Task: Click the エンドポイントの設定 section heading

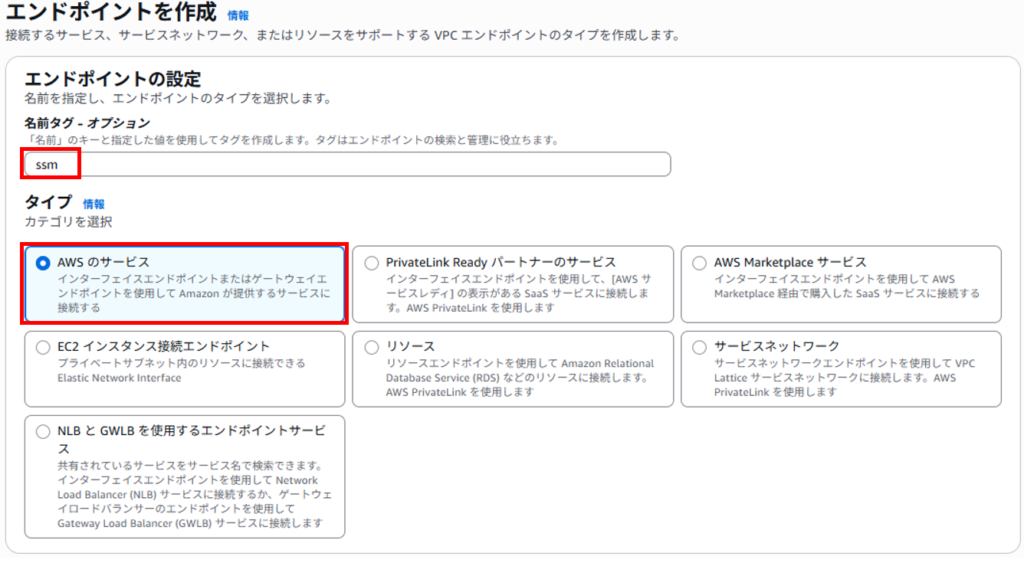Action: click(112, 79)
